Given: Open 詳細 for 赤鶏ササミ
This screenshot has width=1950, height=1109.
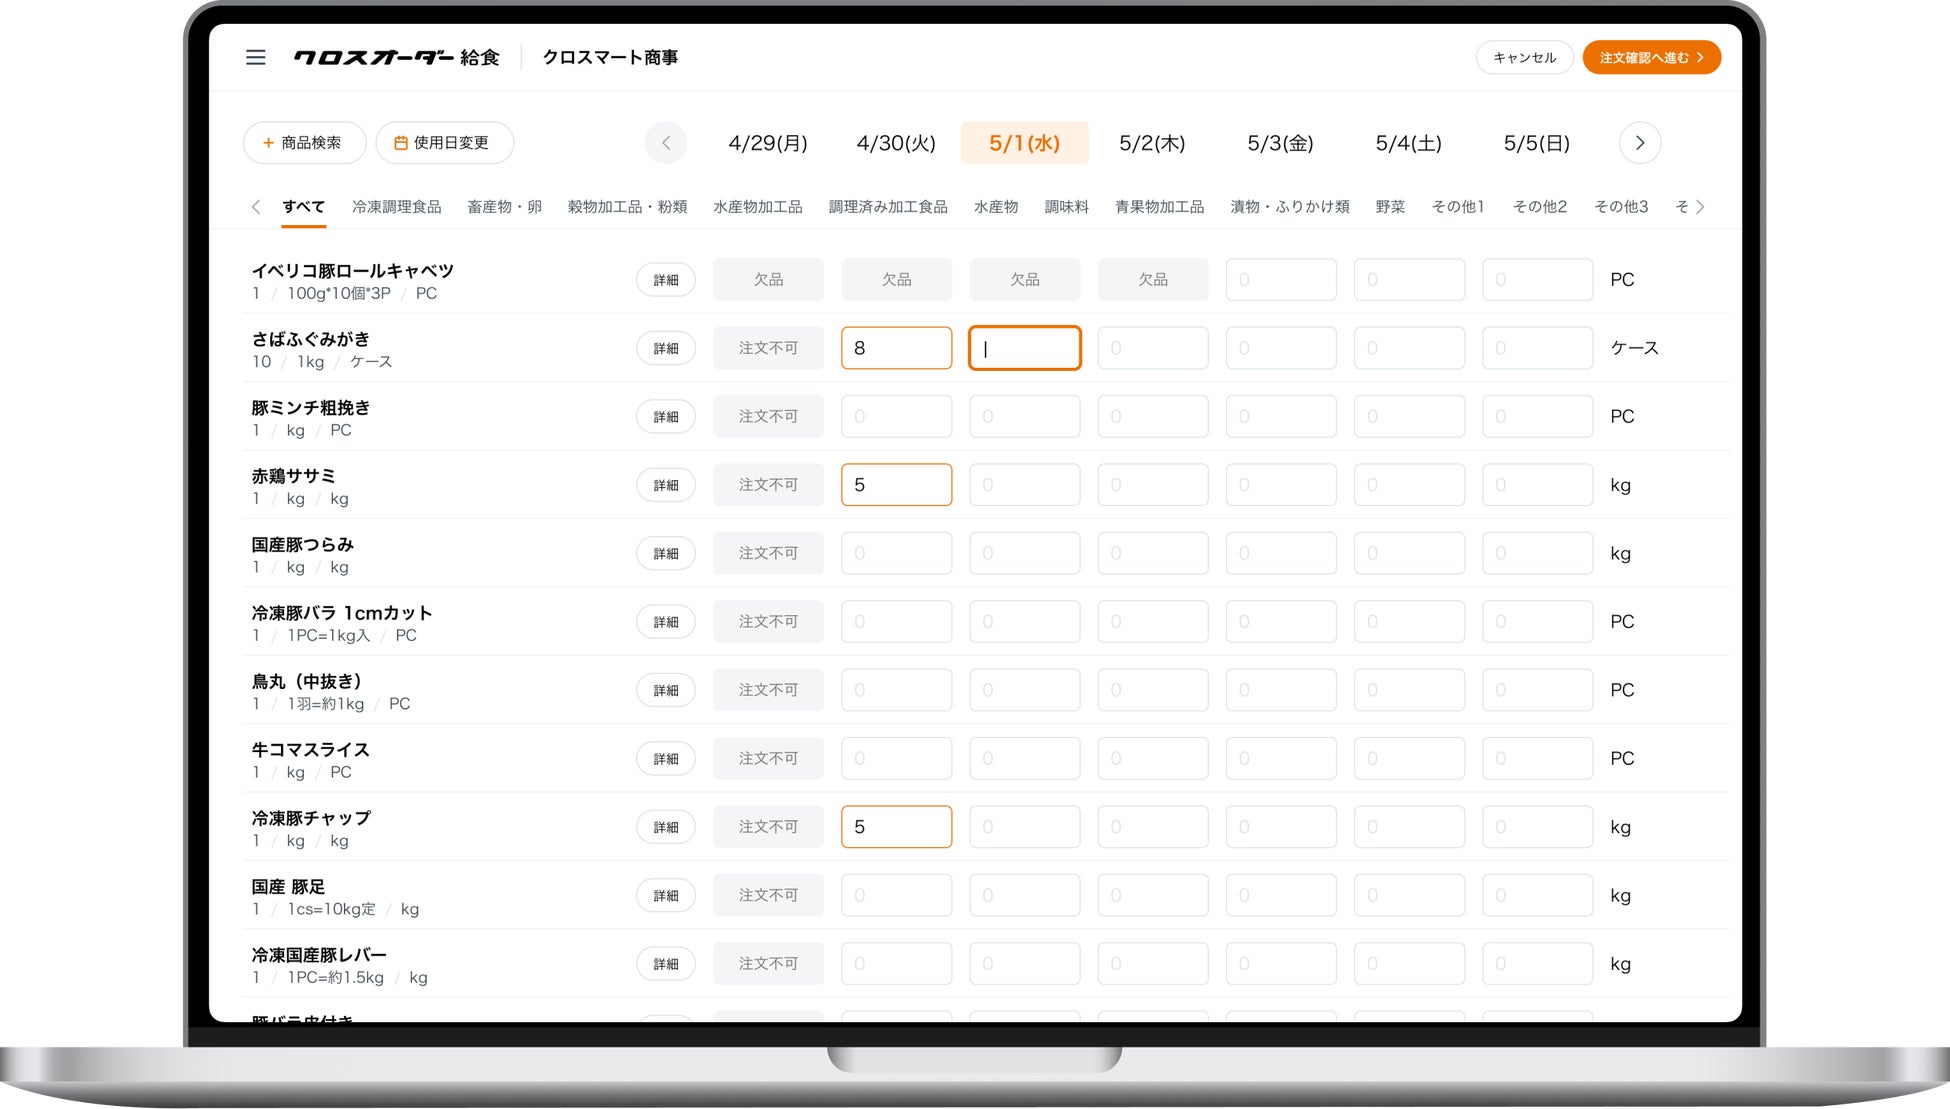Looking at the screenshot, I should (x=665, y=485).
